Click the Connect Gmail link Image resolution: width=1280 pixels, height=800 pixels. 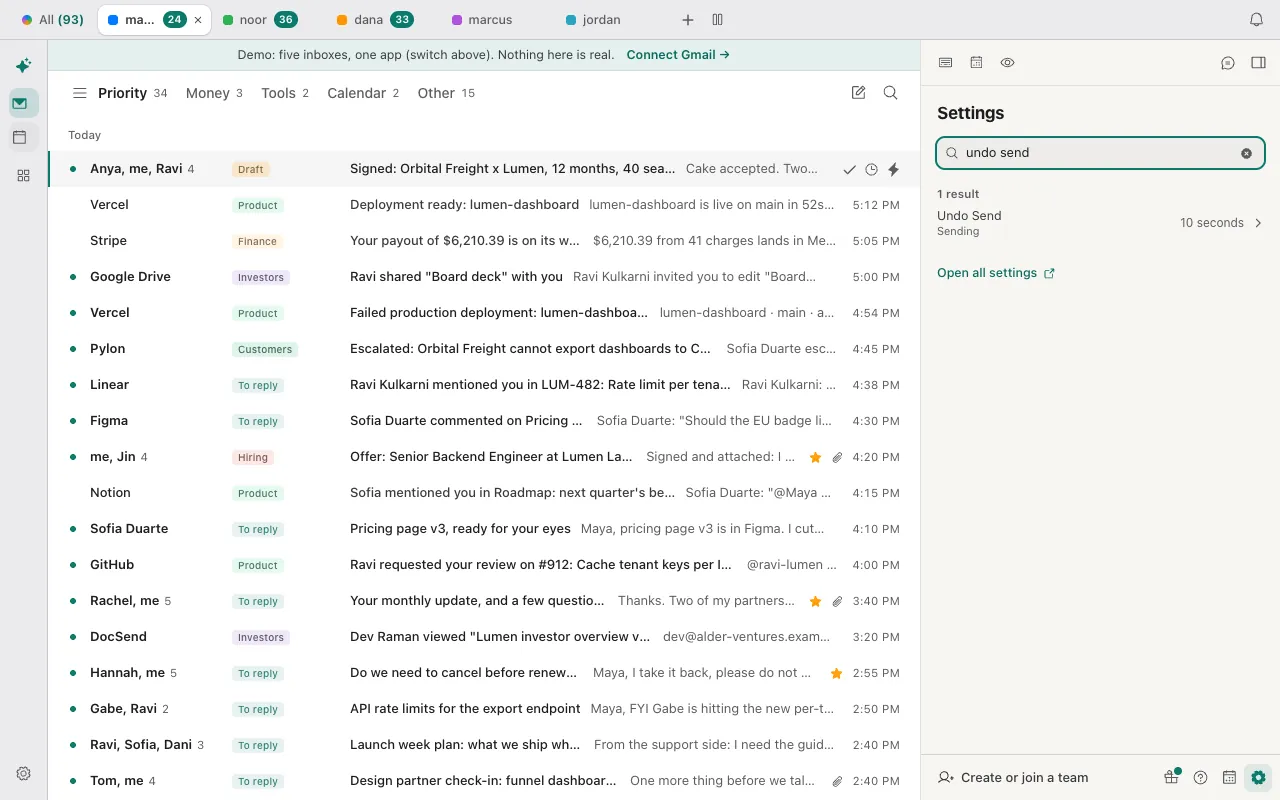pos(678,55)
